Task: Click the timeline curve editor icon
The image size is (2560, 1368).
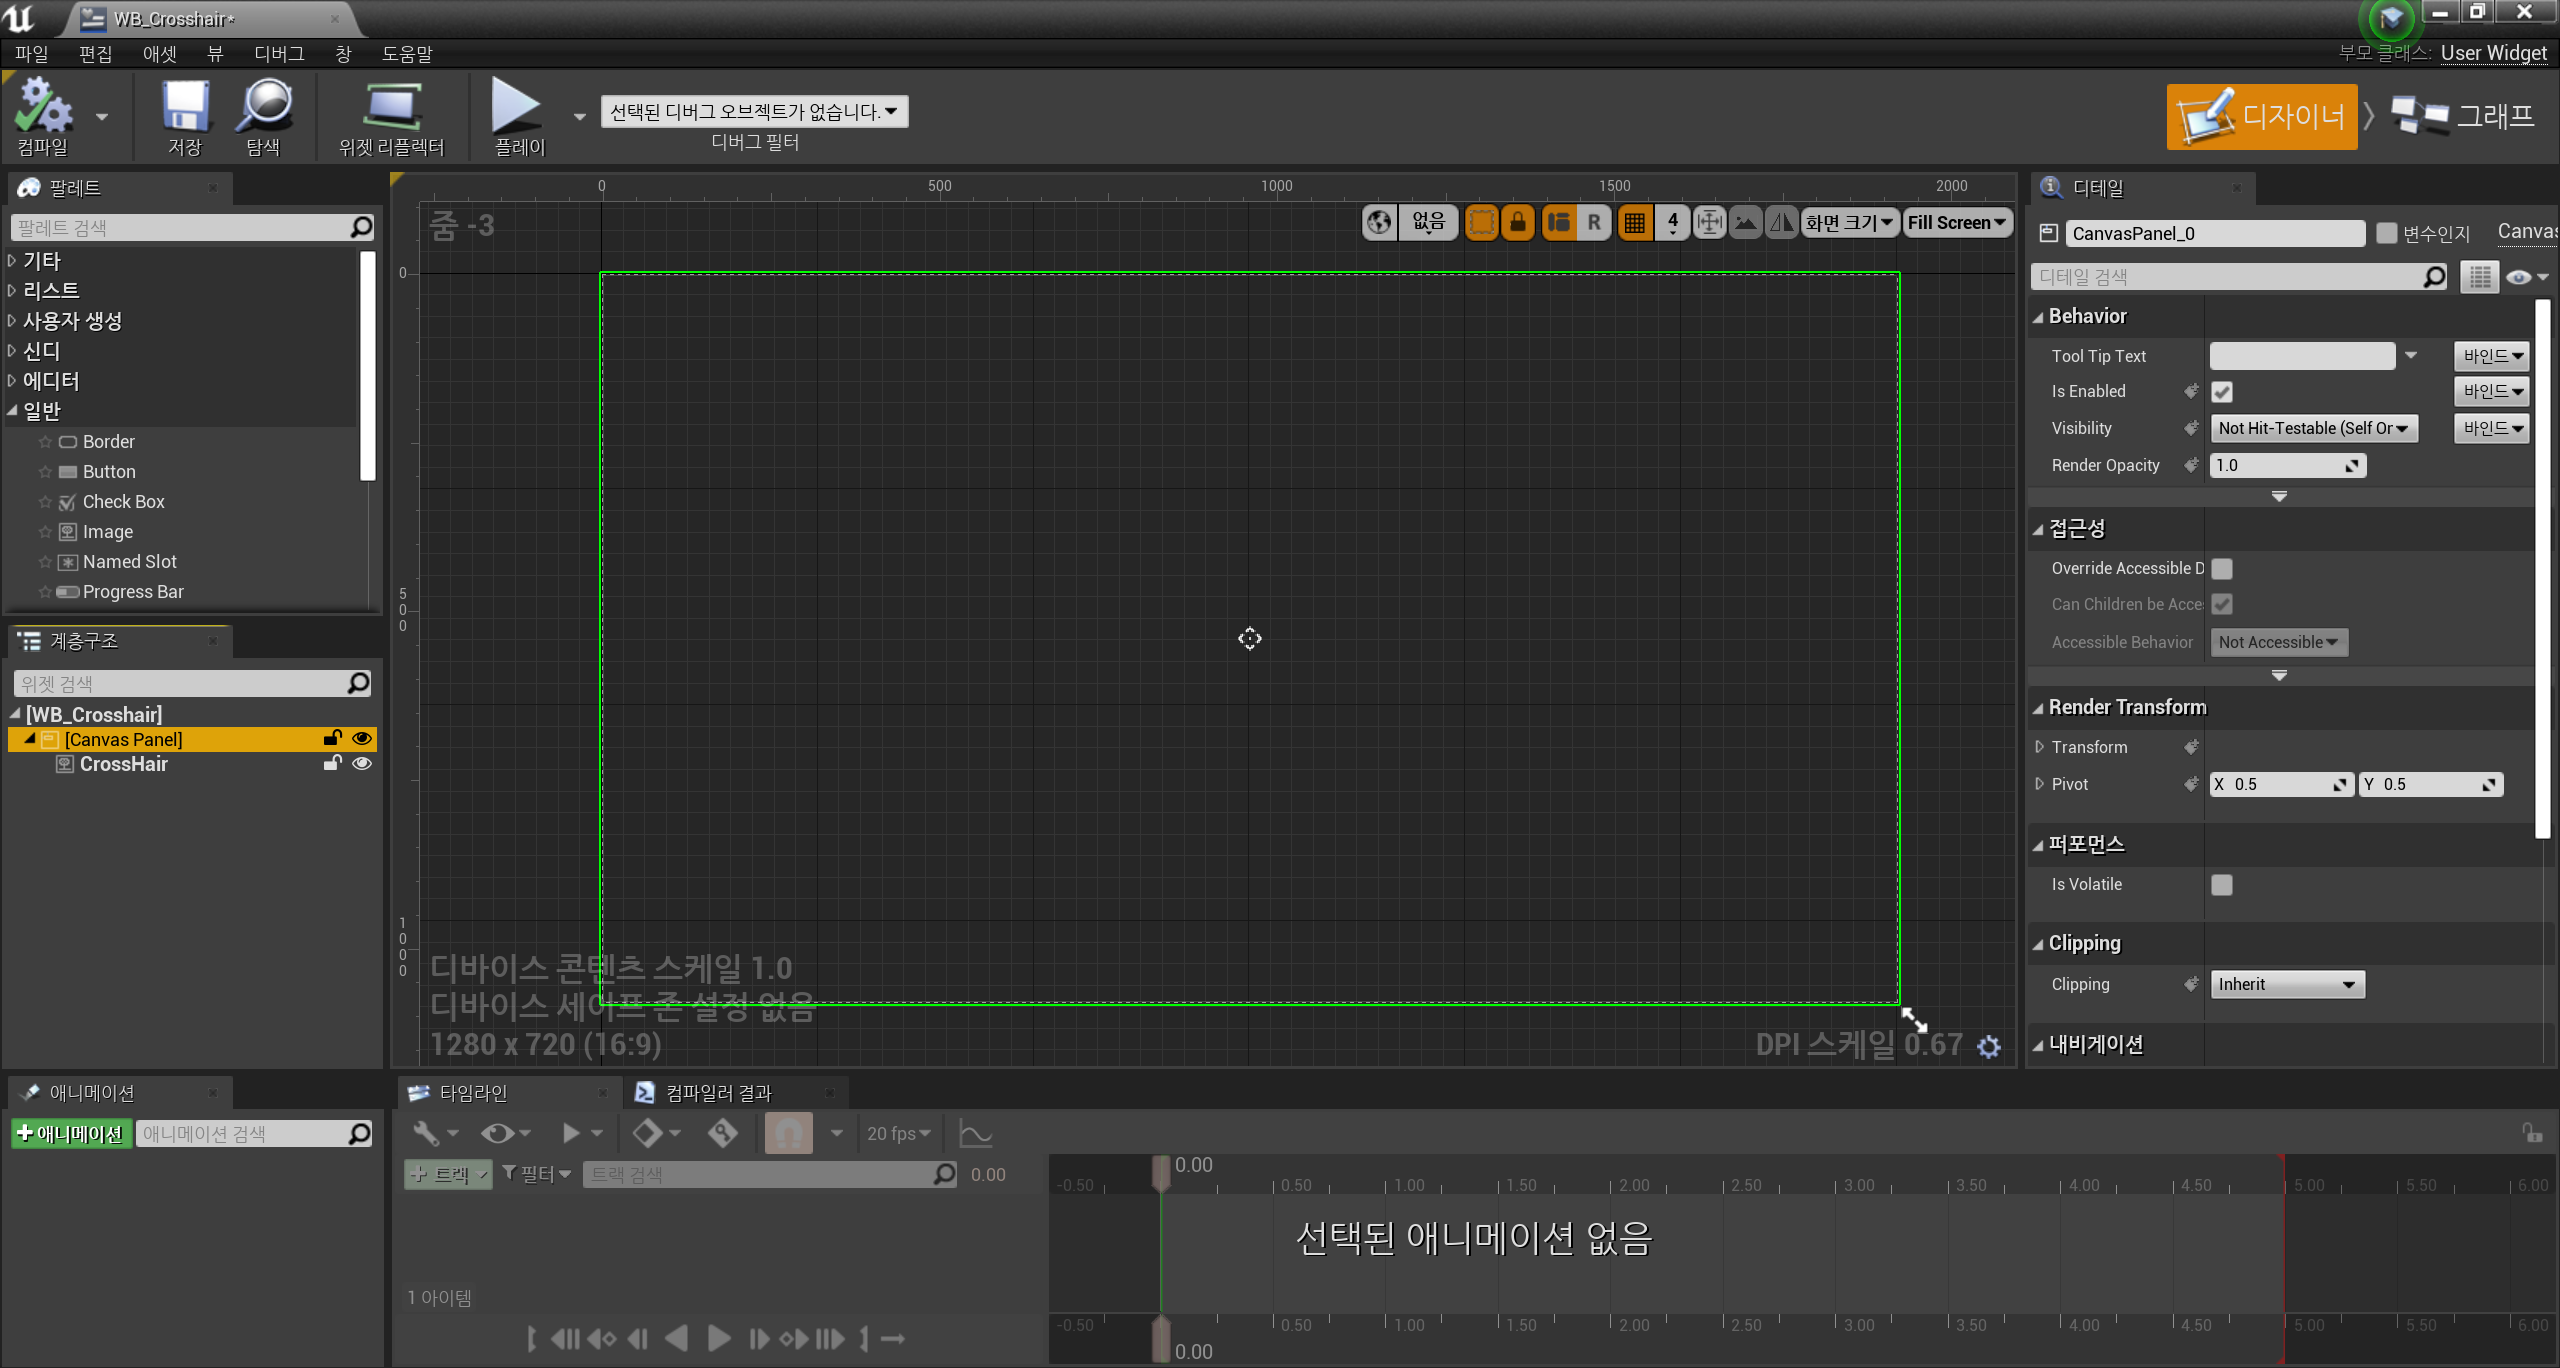Action: click(975, 1133)
